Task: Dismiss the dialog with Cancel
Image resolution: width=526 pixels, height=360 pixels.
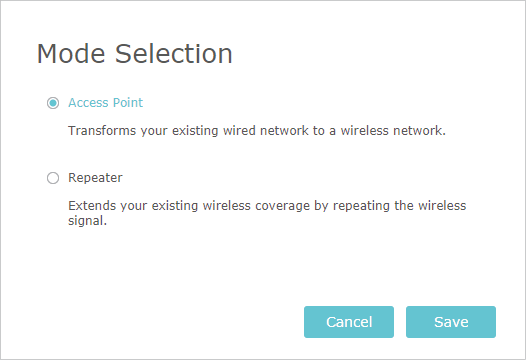Action: coord(349,322)
